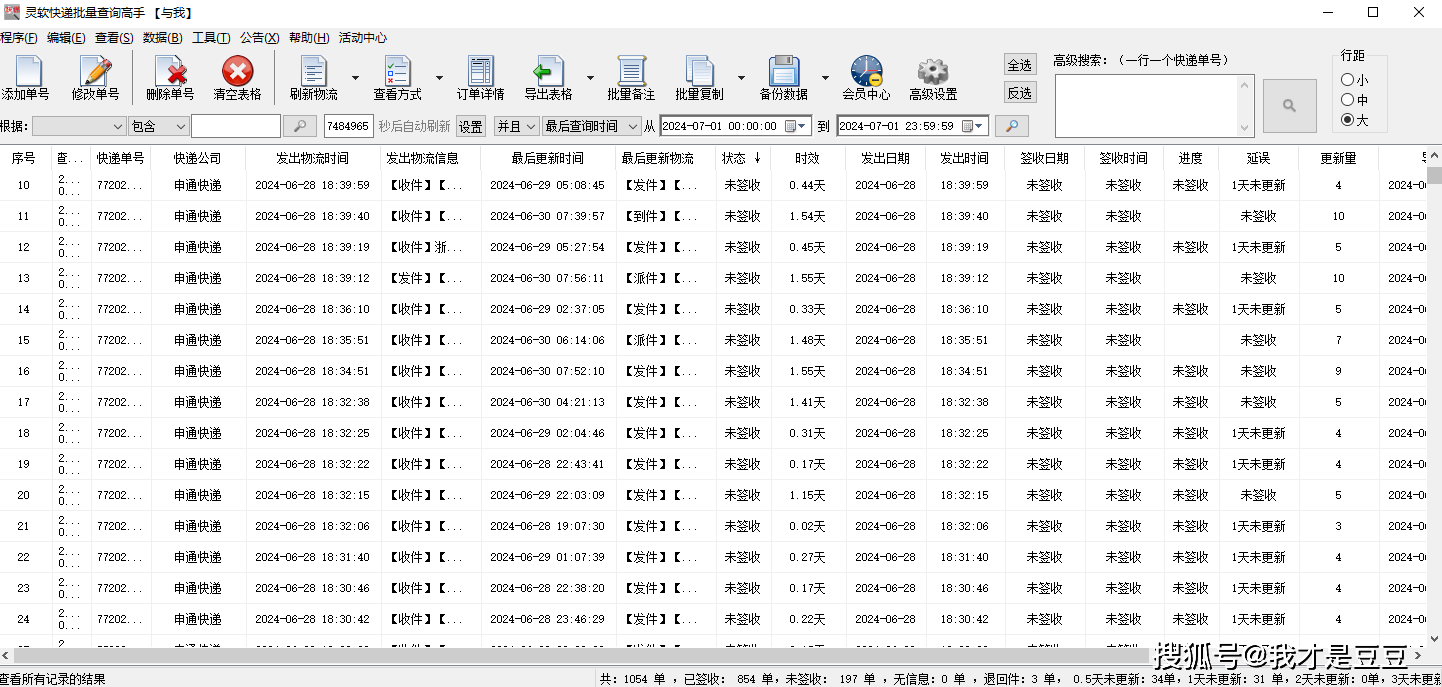Click time cell 2024-06-28 18:39:40
Image resolution: width=1442 pixels, height=687 pixels.
312,216
